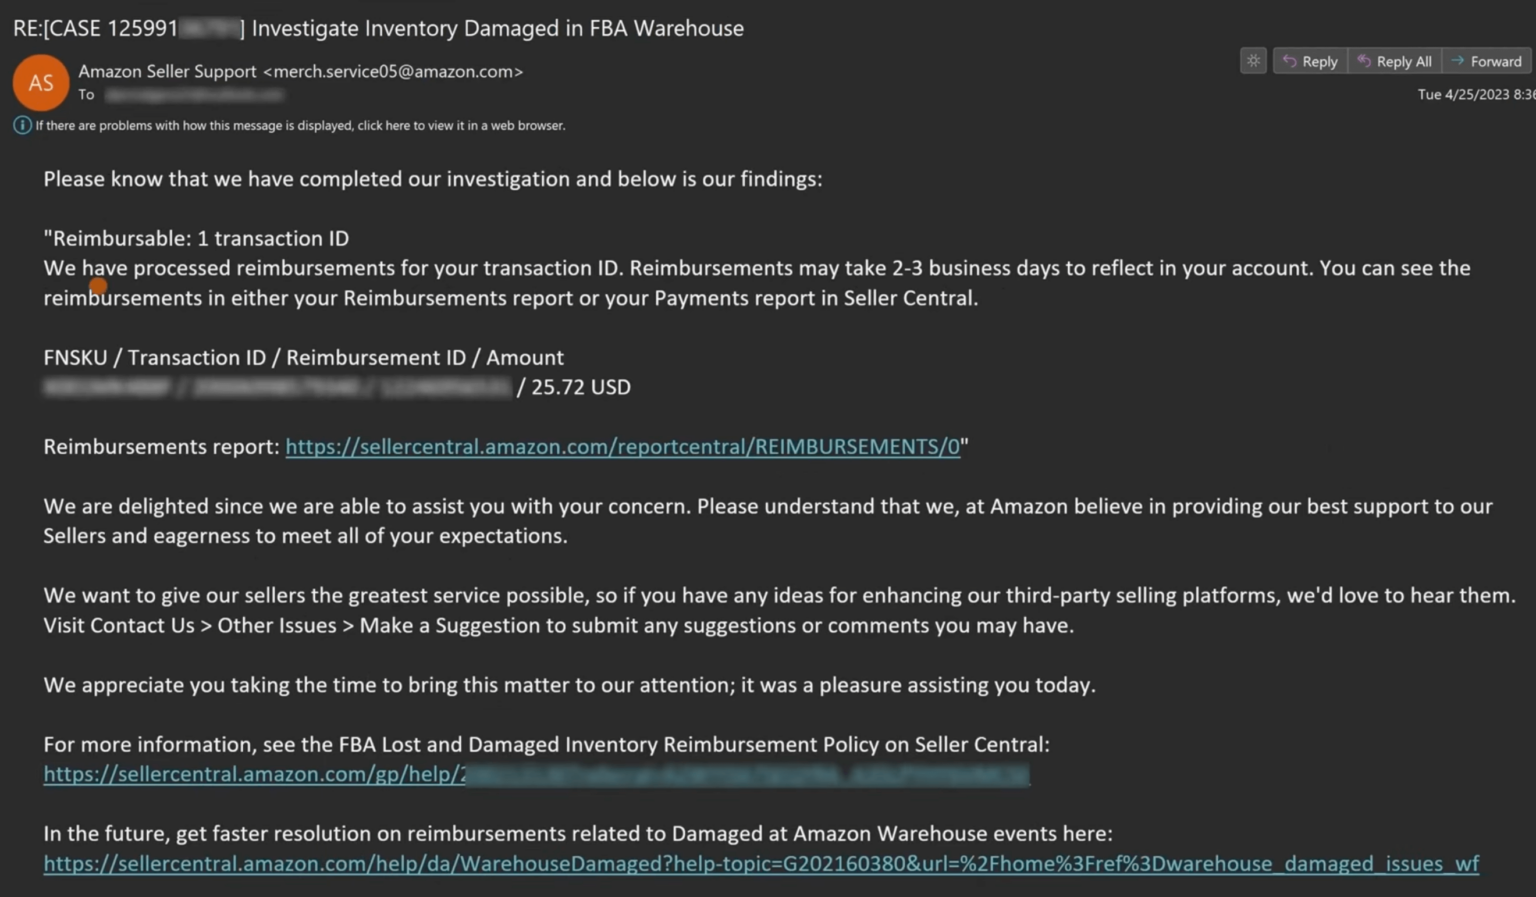Click the double-arrow Reply All icon
The height and width of the screenshot is (897, 1536).
pos(1364,61)
